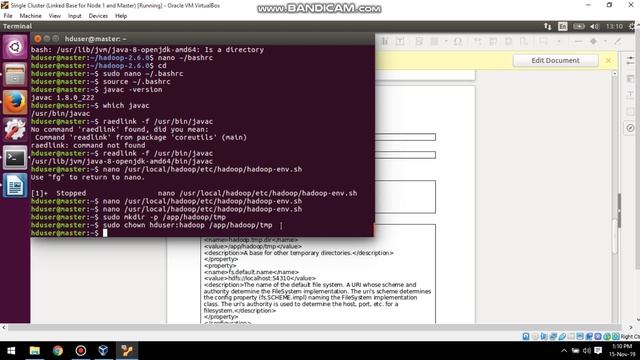The height and width of the screenshot is (360, 640).
Task: Open the Ubuntu Dash search launcher
Action: [x=15, y=47]
